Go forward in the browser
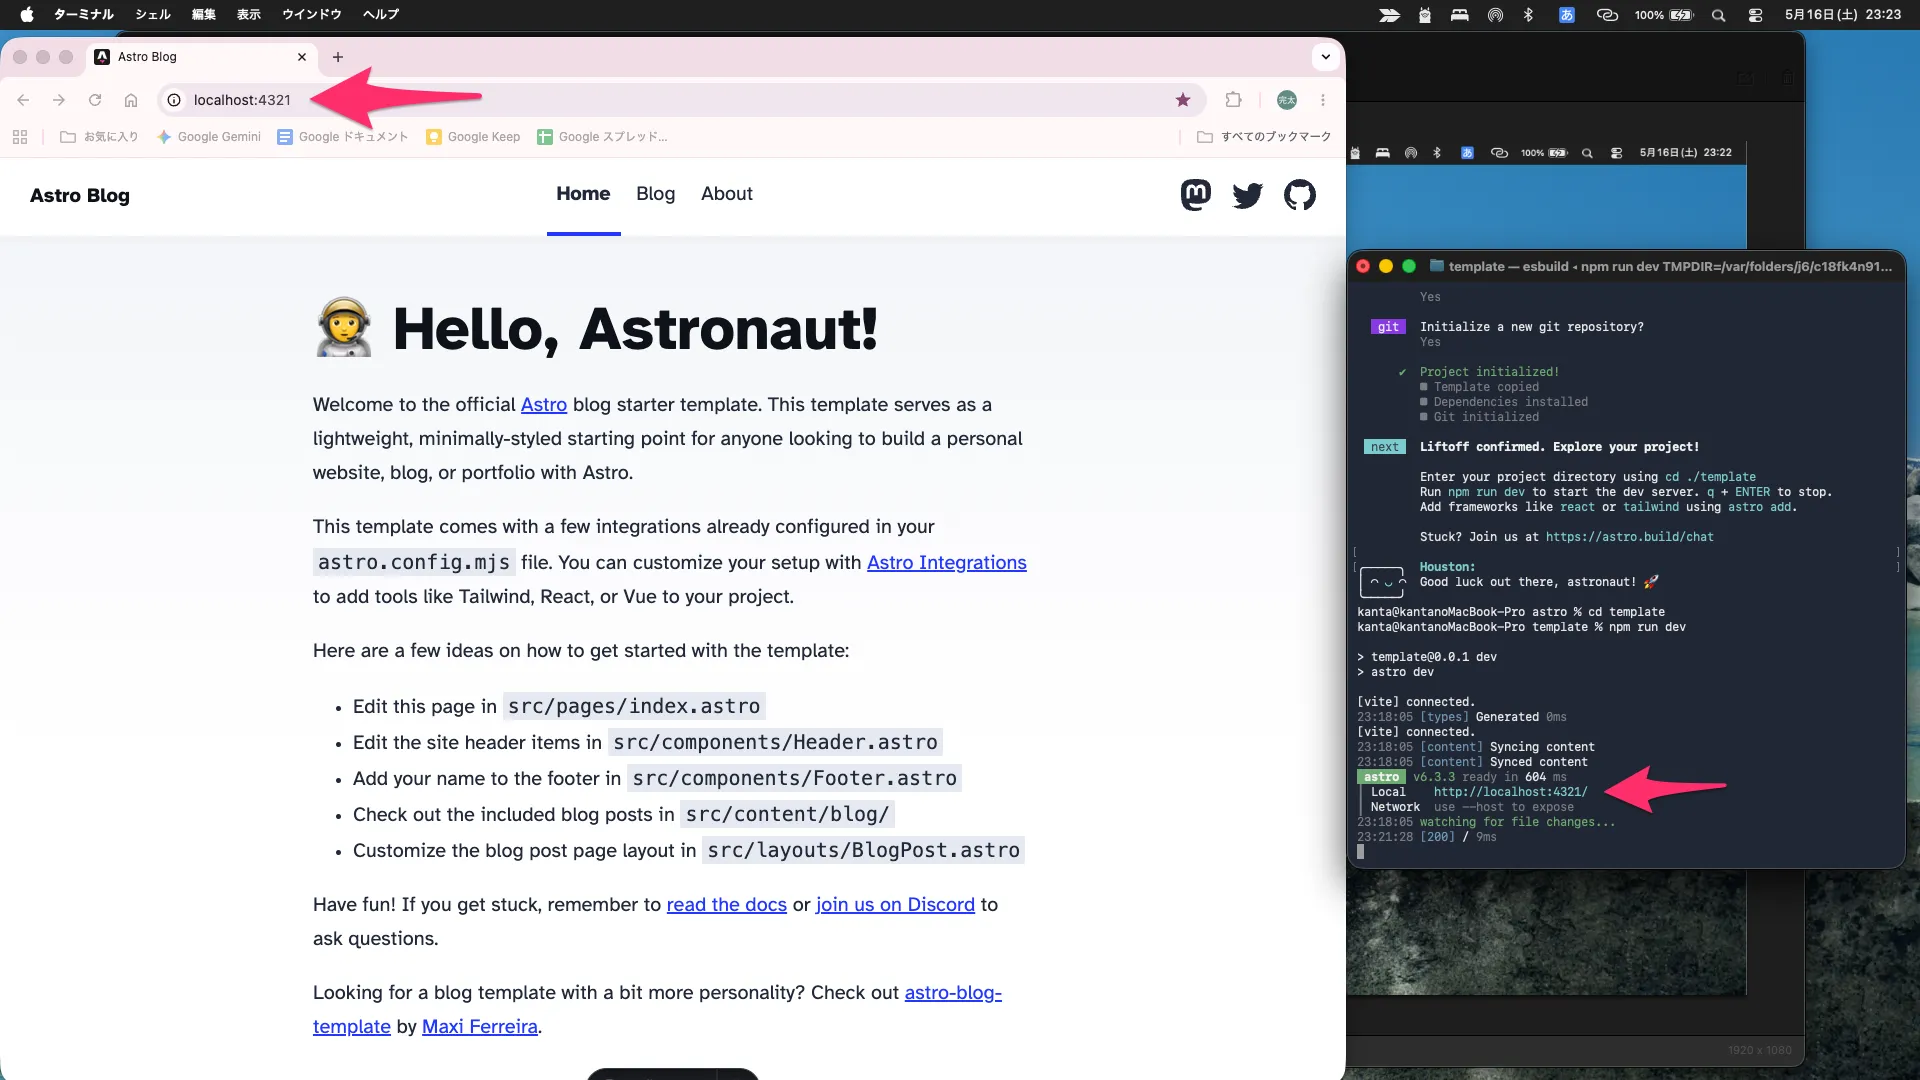The width and height of the screenshot is (1920, 1080). (x=59, y=100)
